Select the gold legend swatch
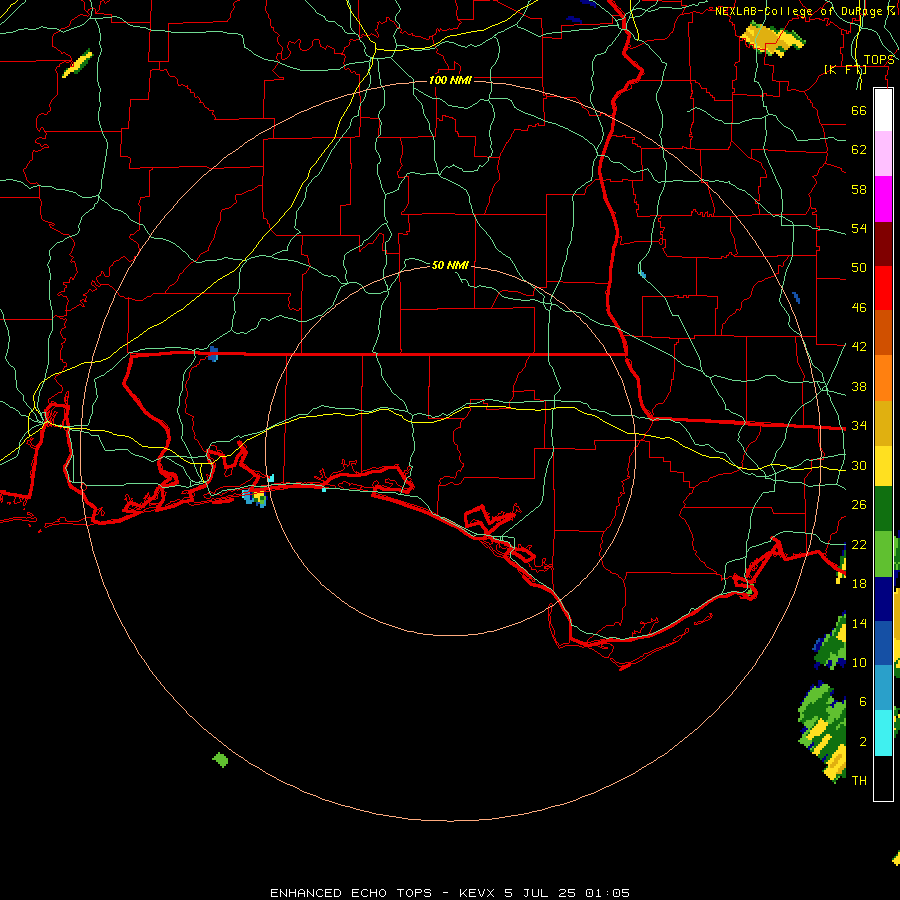 (883, 423)
